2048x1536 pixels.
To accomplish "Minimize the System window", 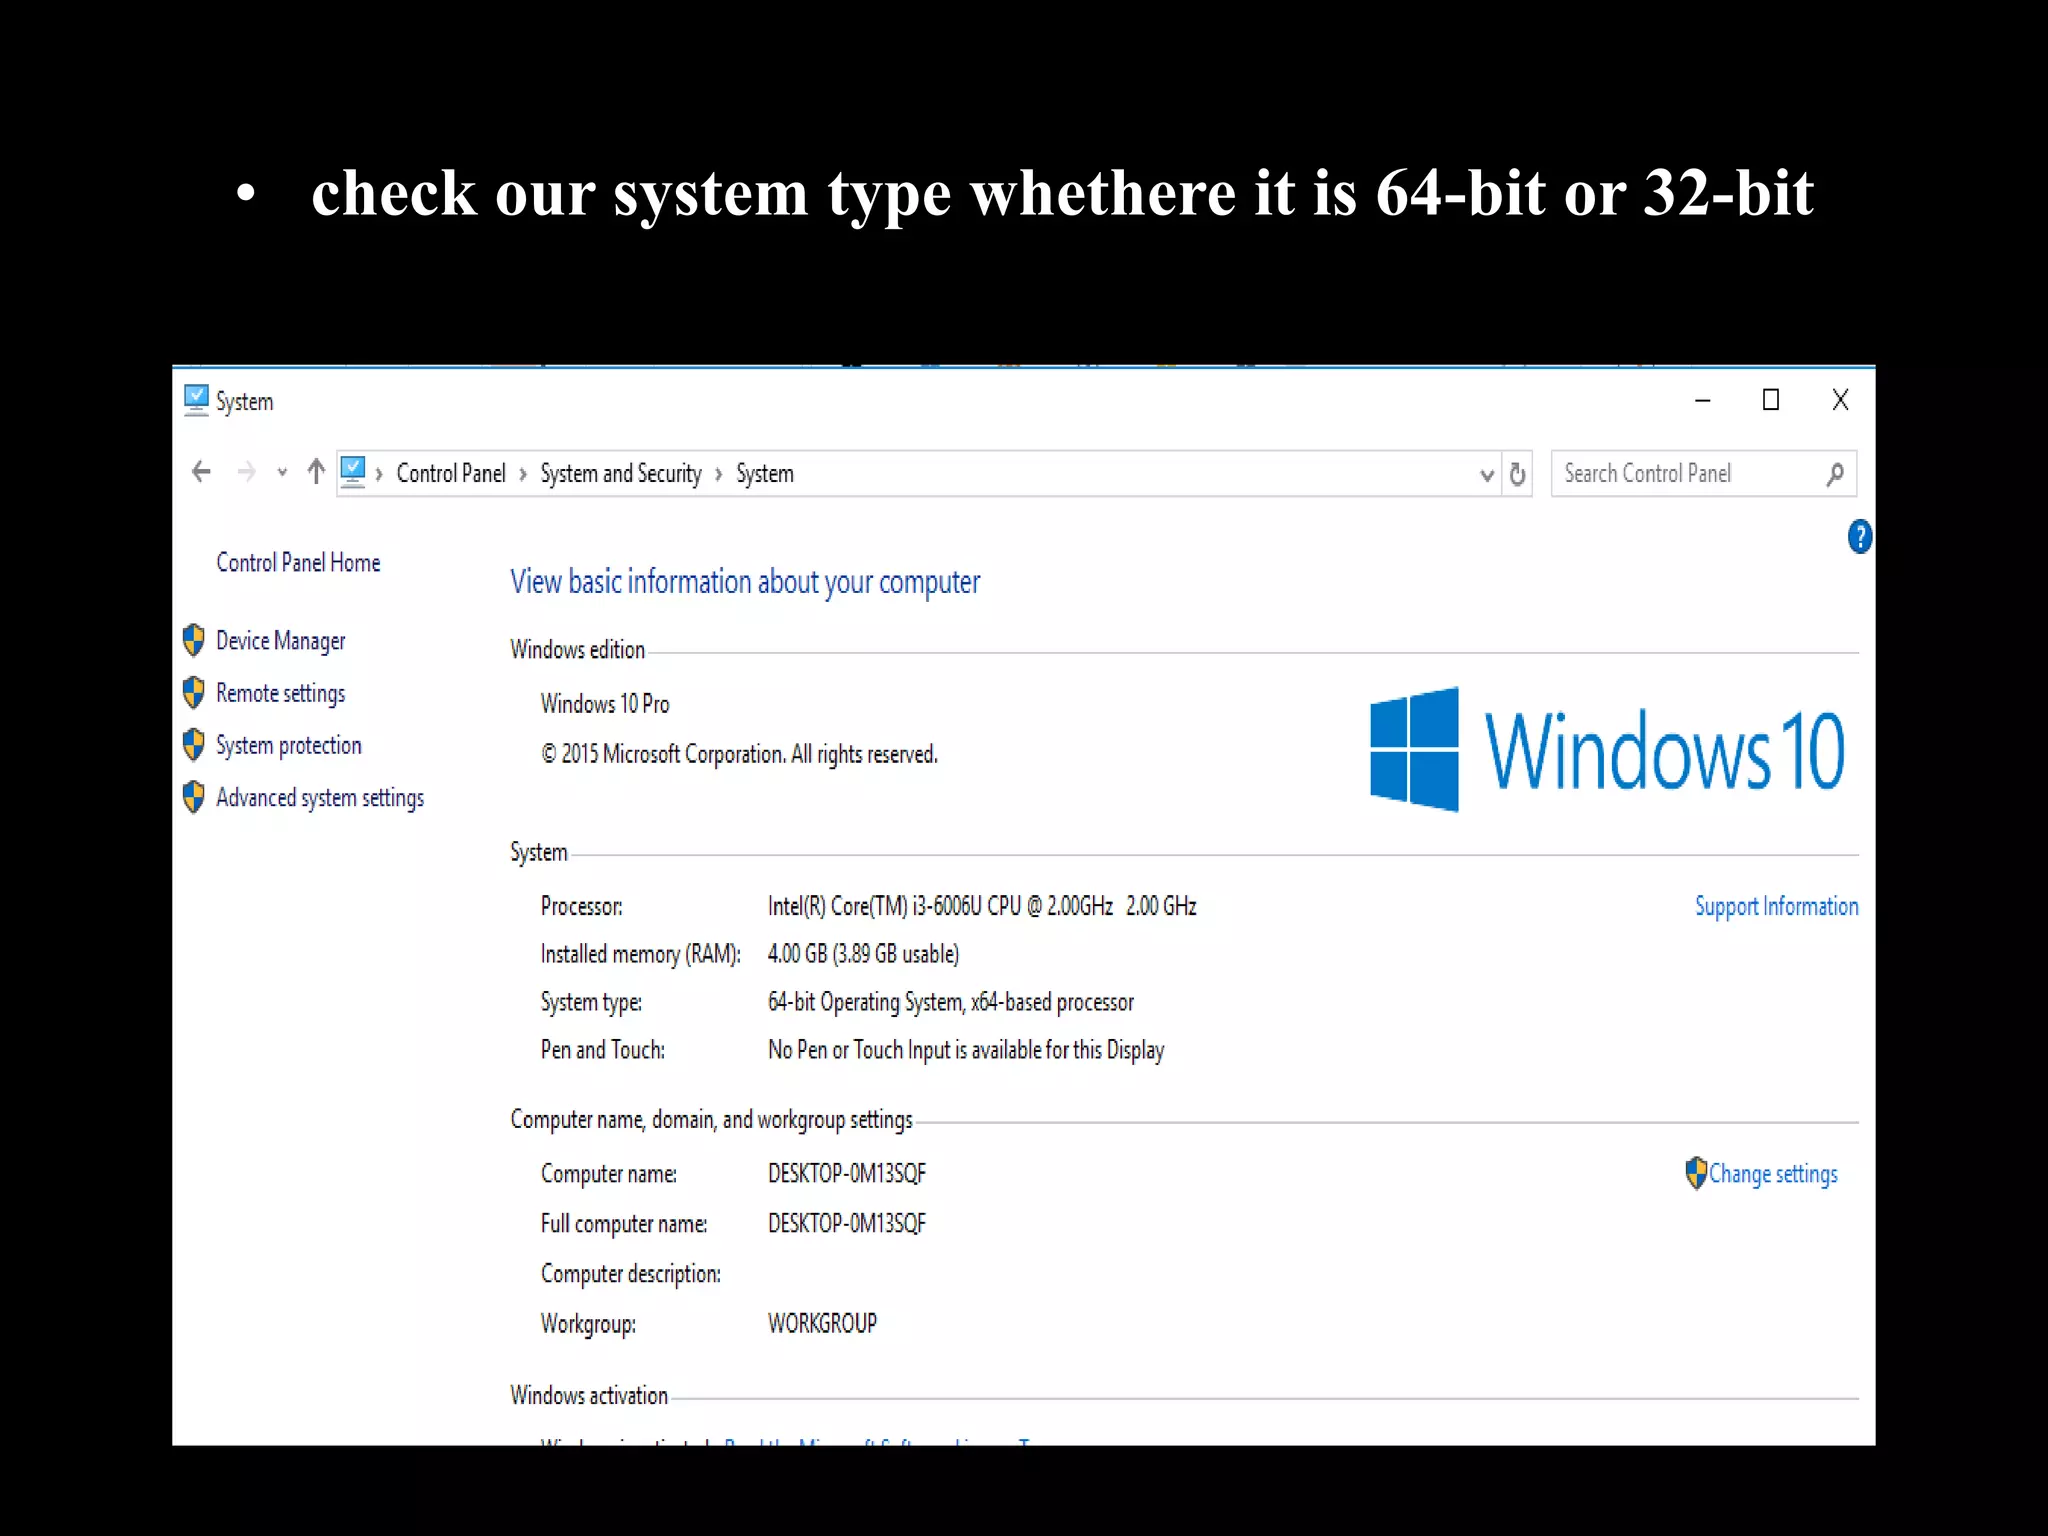I will click(1703, 400).
